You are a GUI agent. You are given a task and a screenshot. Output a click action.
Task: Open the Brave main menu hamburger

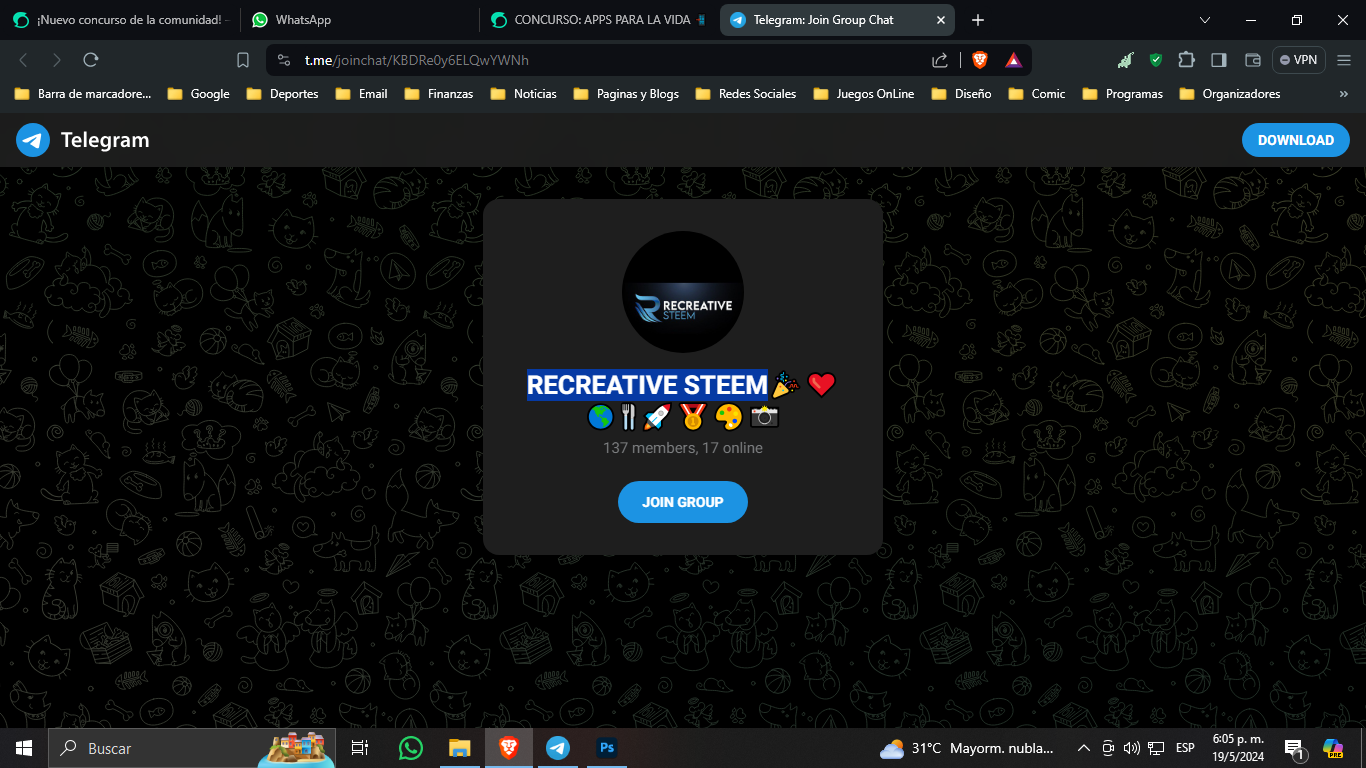(x=1344, y=60)
